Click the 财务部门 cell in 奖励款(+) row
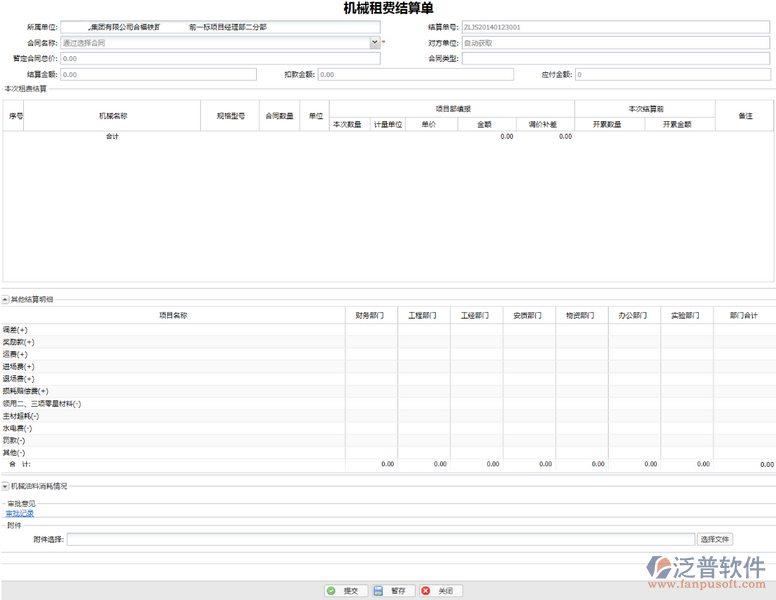Viewport: 776px width, 600px height. pyautogui.click(x=371, y=342)
